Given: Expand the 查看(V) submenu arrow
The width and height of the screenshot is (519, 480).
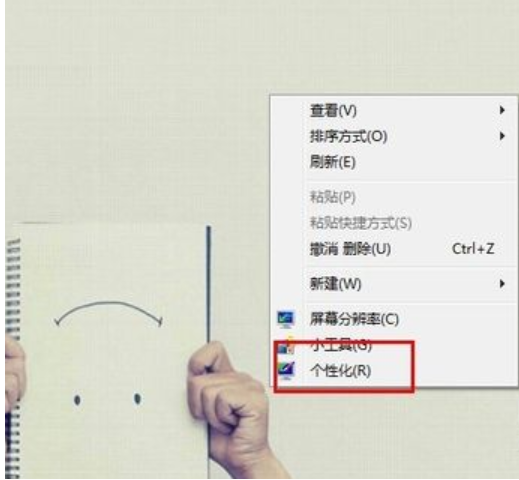Looking at the screenshot, I should click(x=502, y=110).
